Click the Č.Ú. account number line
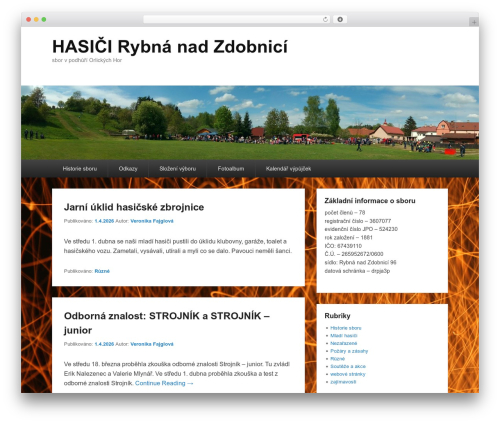500x423 pixels. [354, 254]
